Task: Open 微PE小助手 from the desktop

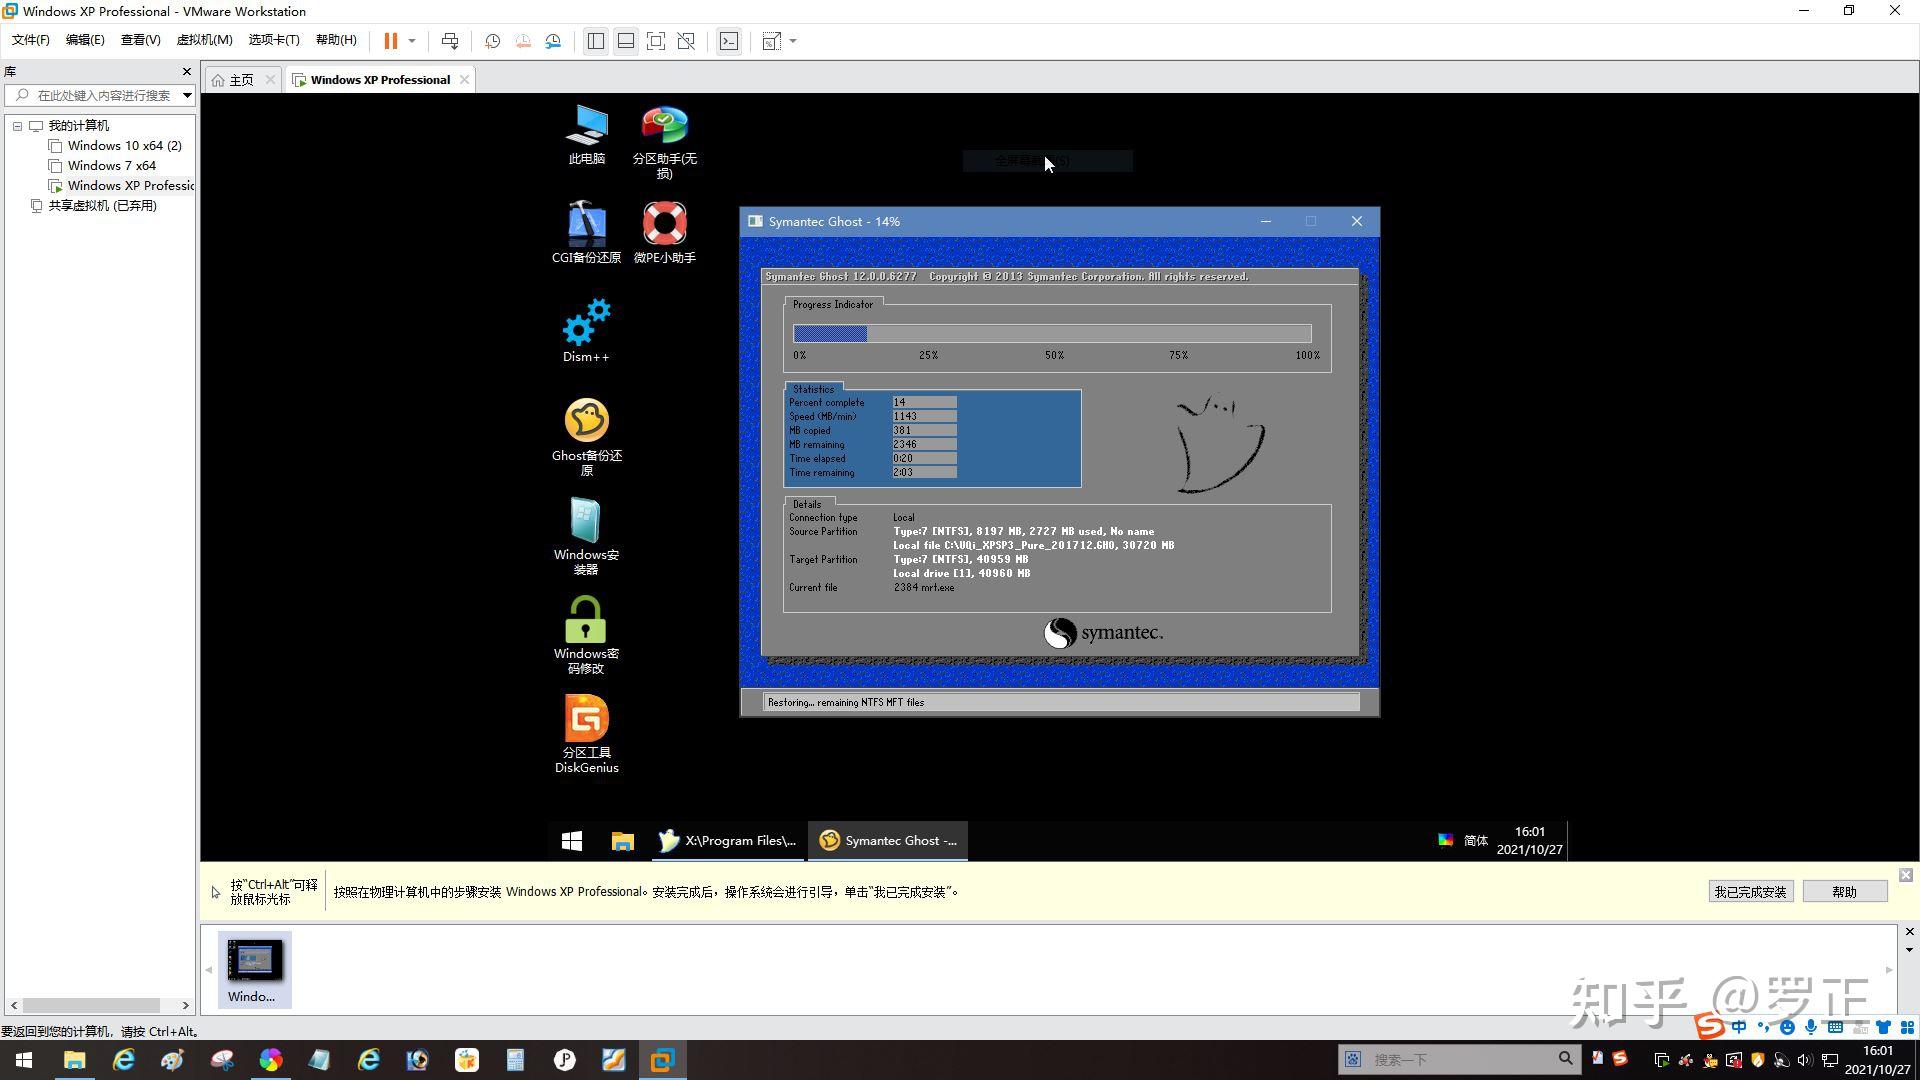Action: [x=664, y=222]
